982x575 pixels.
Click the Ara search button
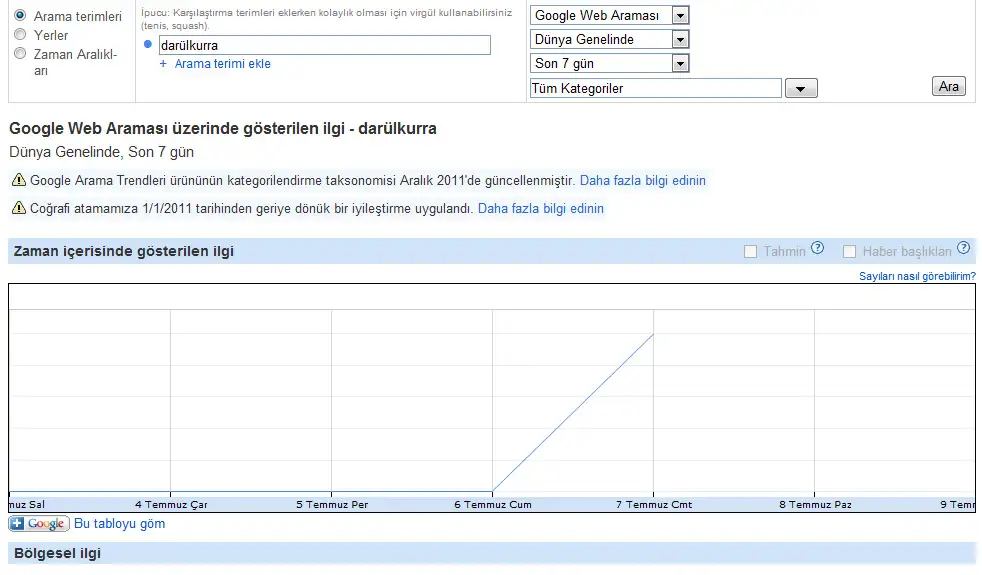(949, 86)
